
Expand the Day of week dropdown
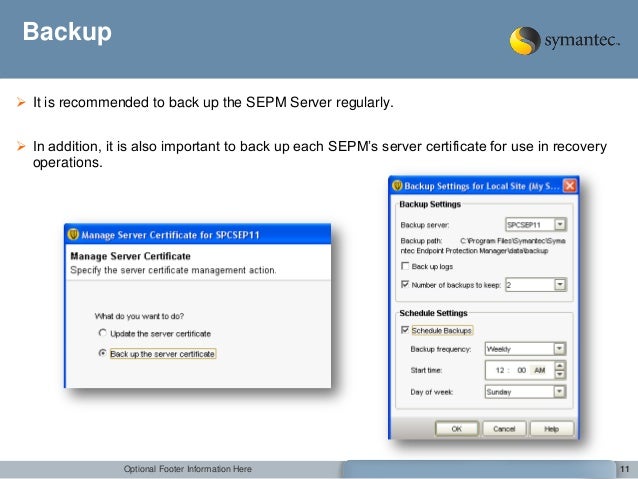pos(559,392)
